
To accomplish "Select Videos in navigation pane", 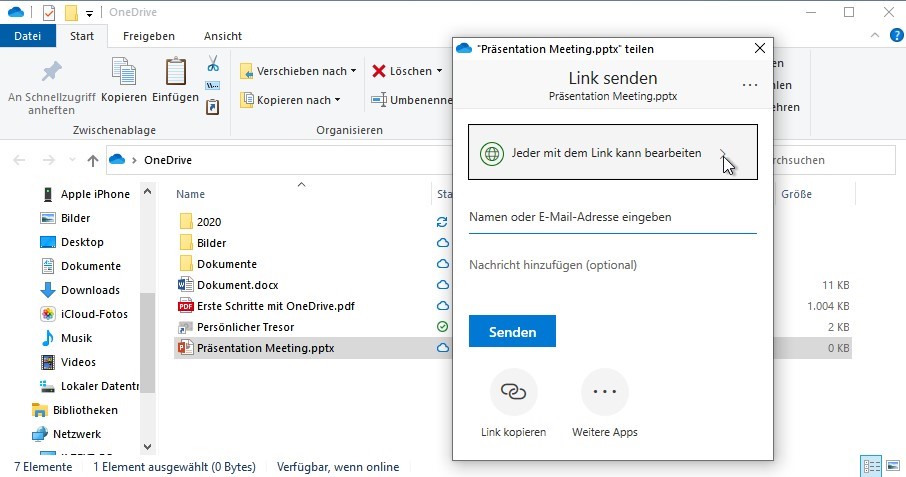I will pyautogui.click(x=68, y=362).
